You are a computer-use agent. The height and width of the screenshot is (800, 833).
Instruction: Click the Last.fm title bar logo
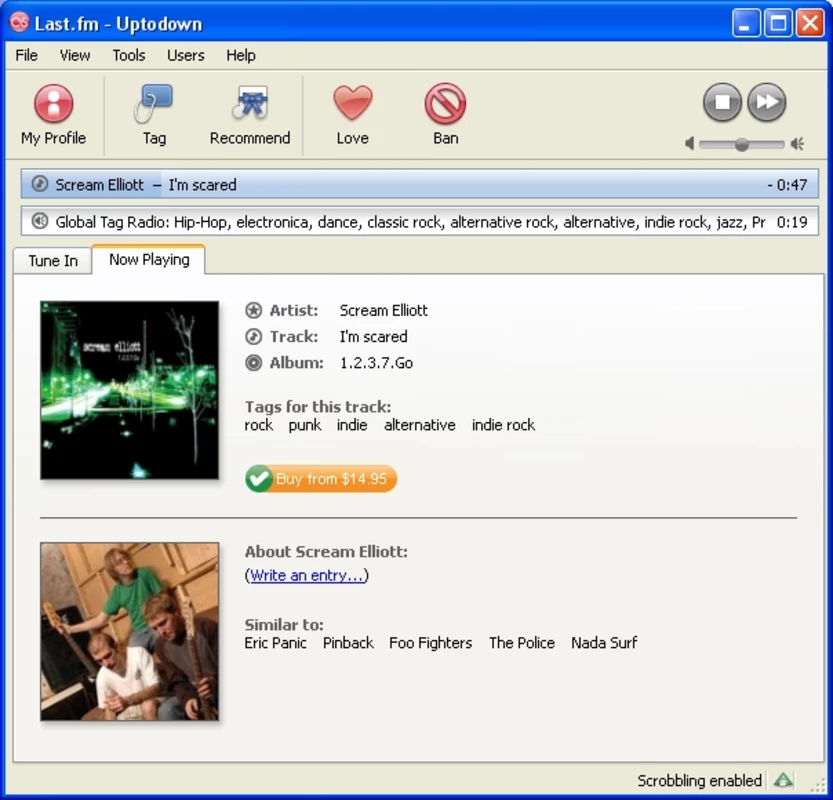click(x=20, y=22)
